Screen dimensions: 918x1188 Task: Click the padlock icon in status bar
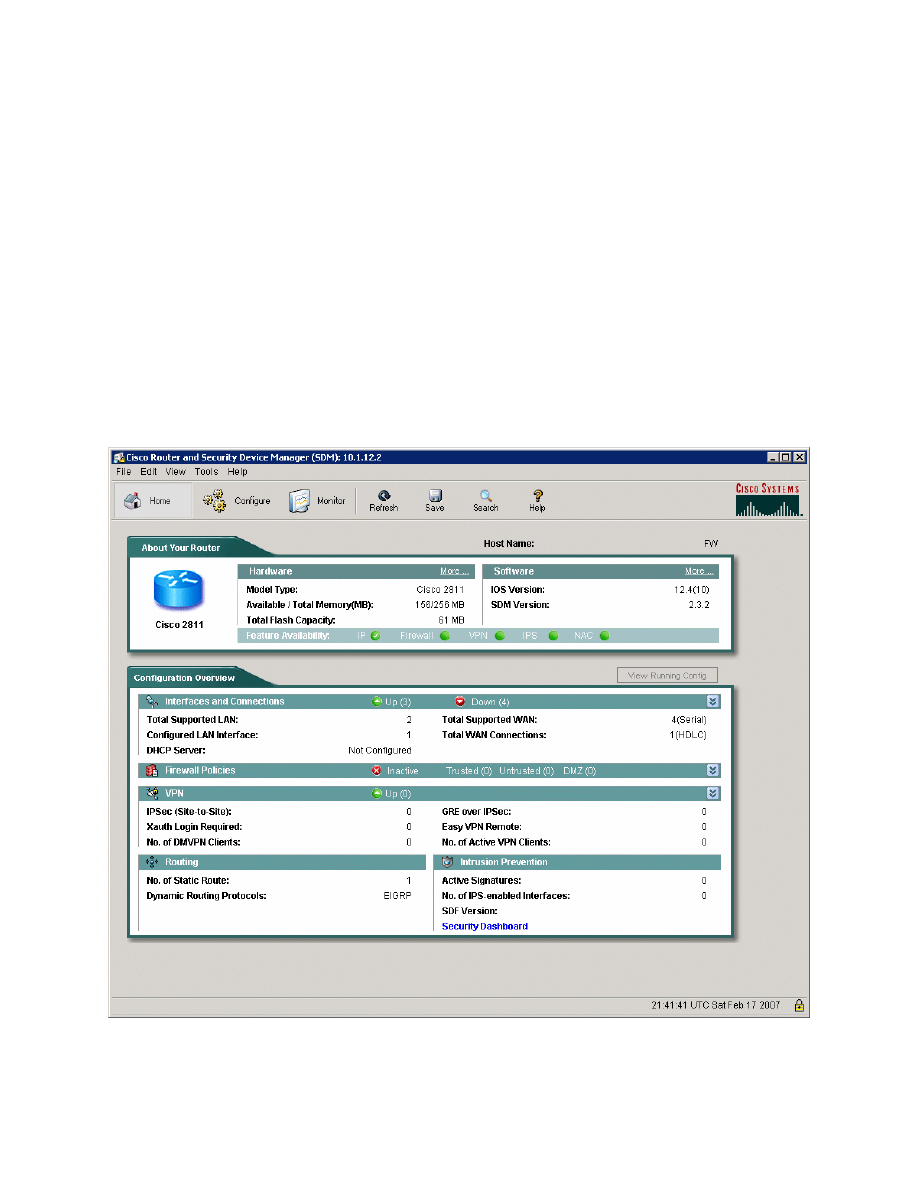point(799,1006)
